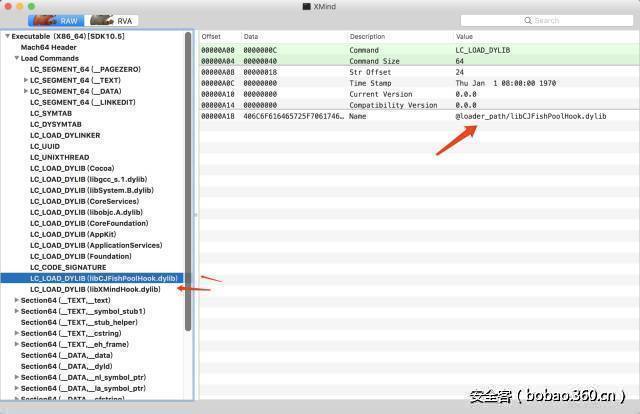This screenshot has width=640, height=414.
Task: Collapse the Load Commands tree node
Action: pos(16,58)
